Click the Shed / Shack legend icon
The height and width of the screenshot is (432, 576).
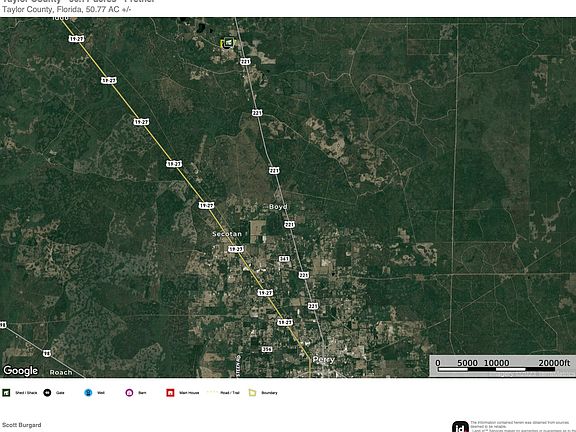6,393
